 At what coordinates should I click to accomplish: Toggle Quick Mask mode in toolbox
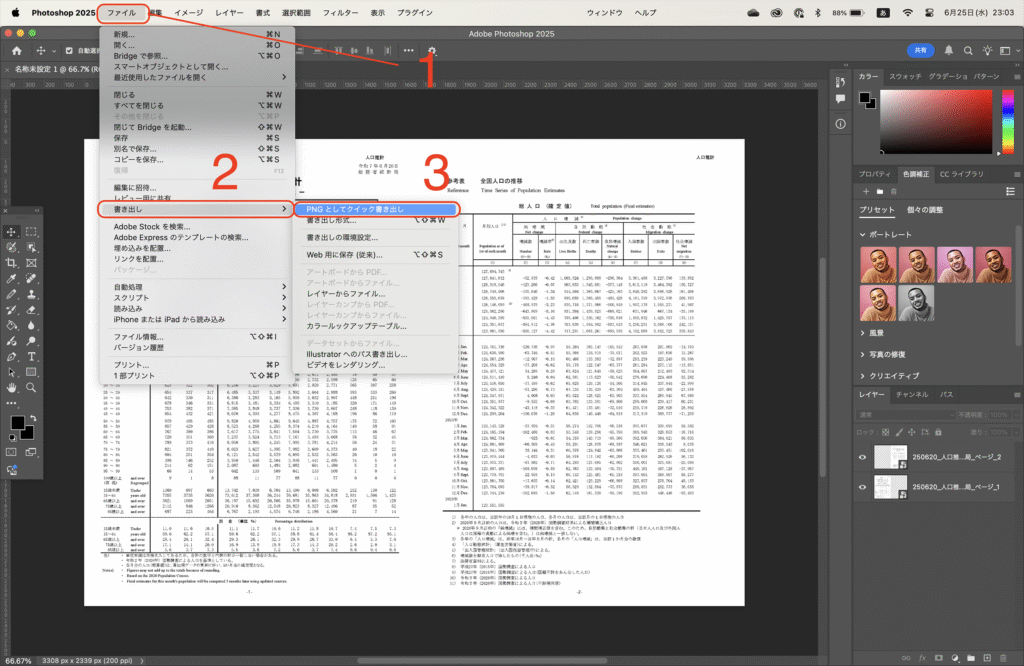click(x=12, y=452)
